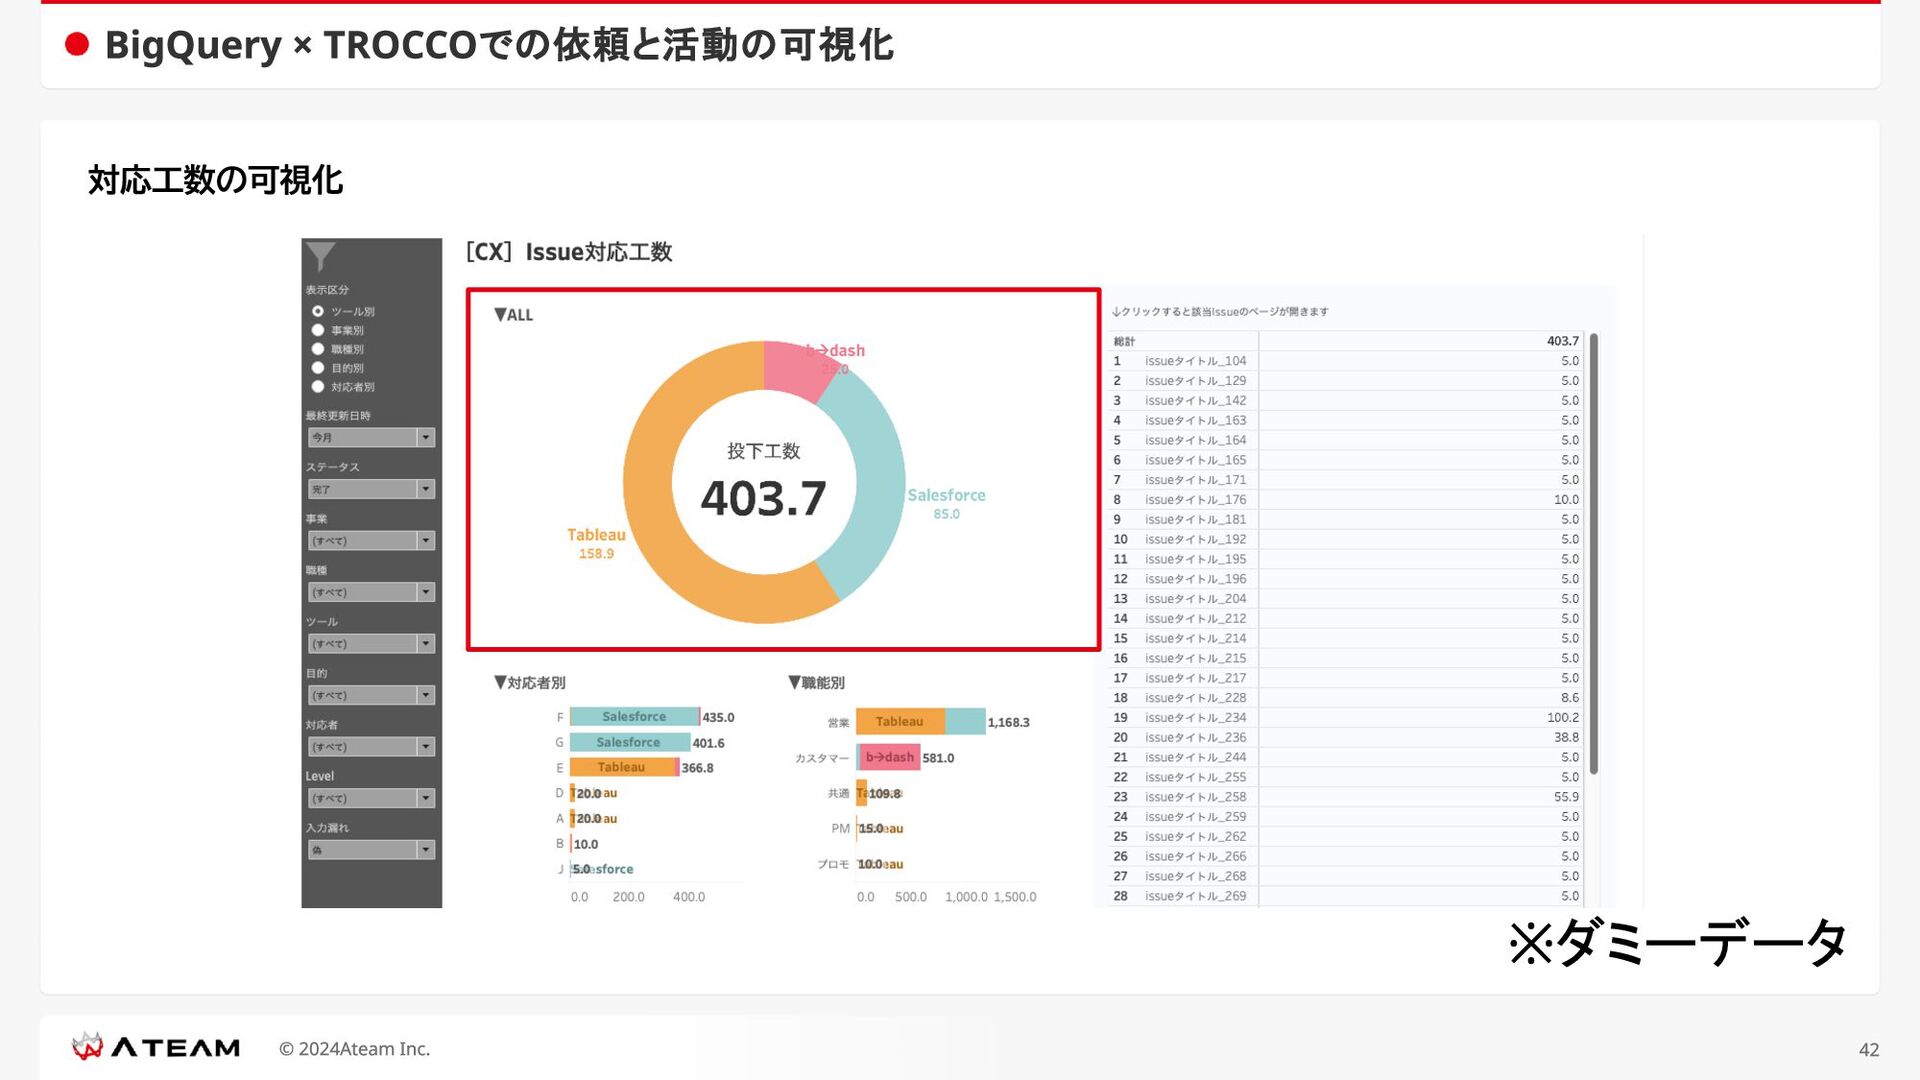
Task: Click issueタイトル_204 row
Action: click(1346, 599)
